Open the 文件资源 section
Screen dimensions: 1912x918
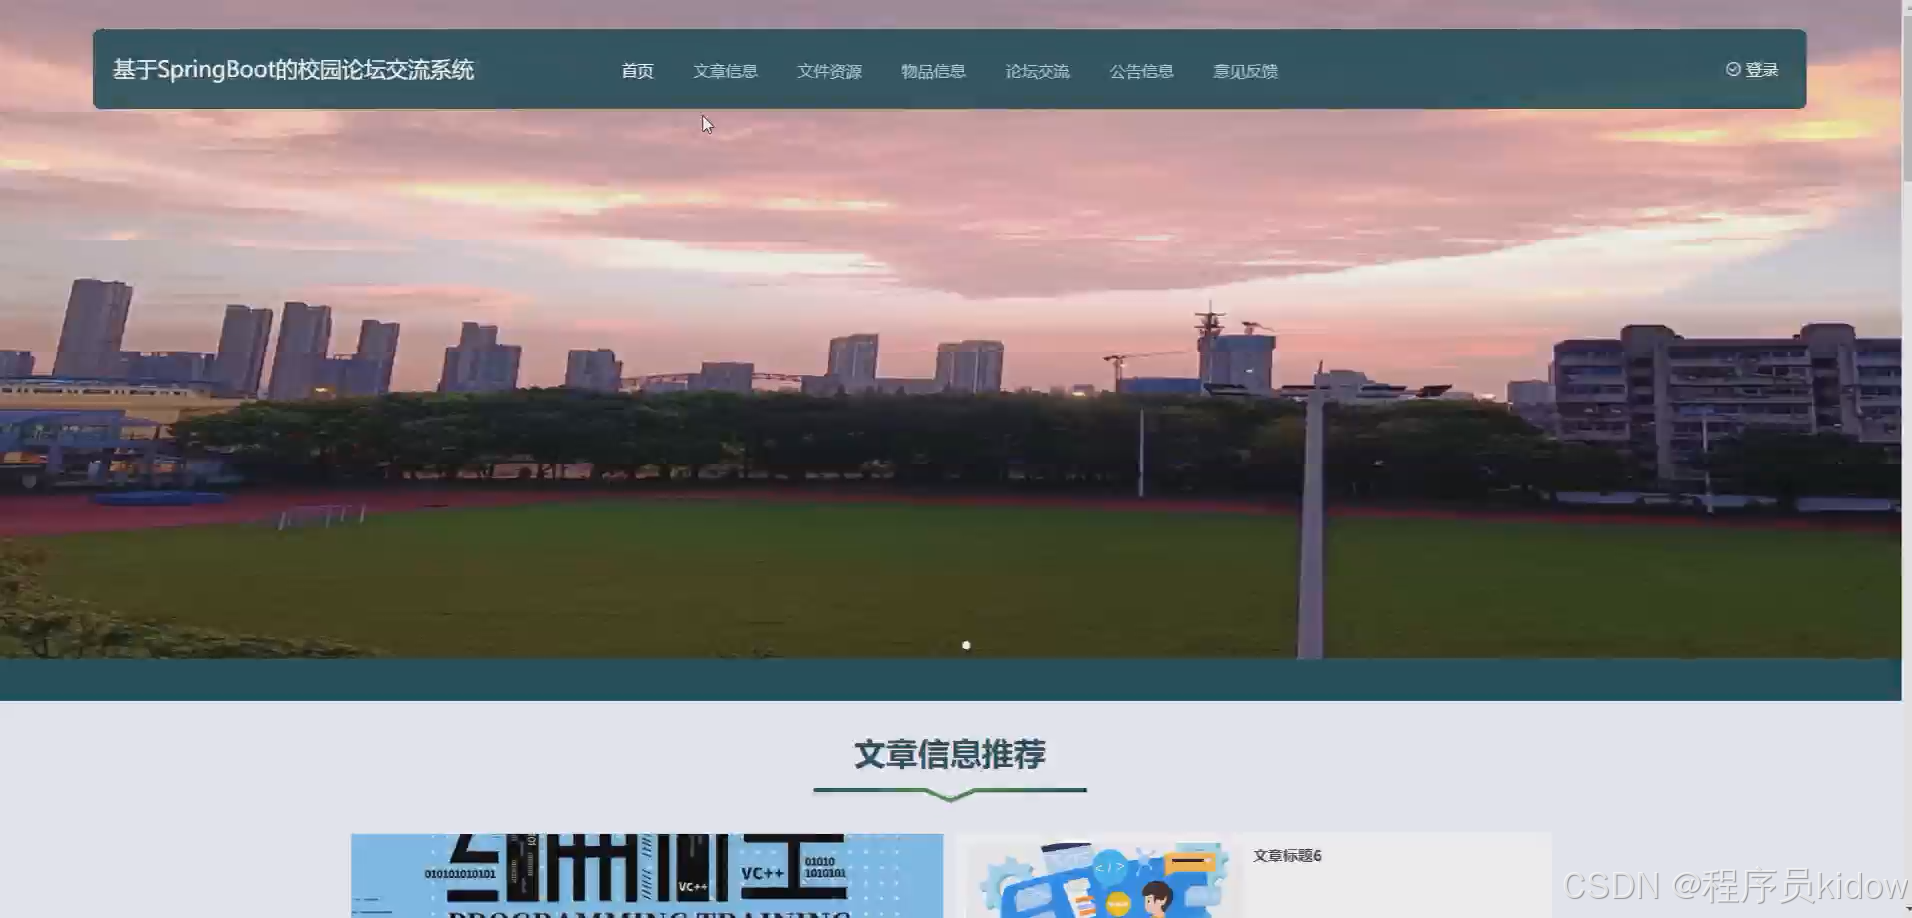click(830, 71)
